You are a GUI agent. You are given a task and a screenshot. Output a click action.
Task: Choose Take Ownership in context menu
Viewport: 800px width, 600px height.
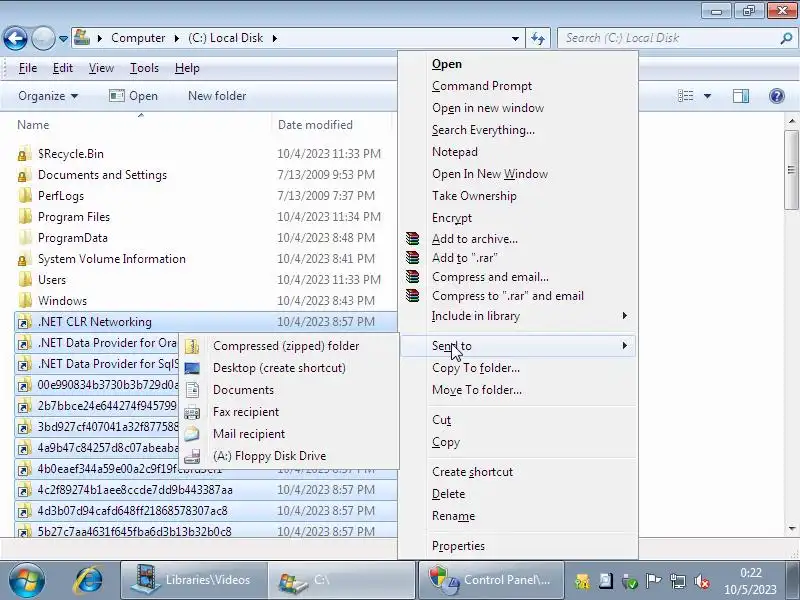click(x=474, y=196)
